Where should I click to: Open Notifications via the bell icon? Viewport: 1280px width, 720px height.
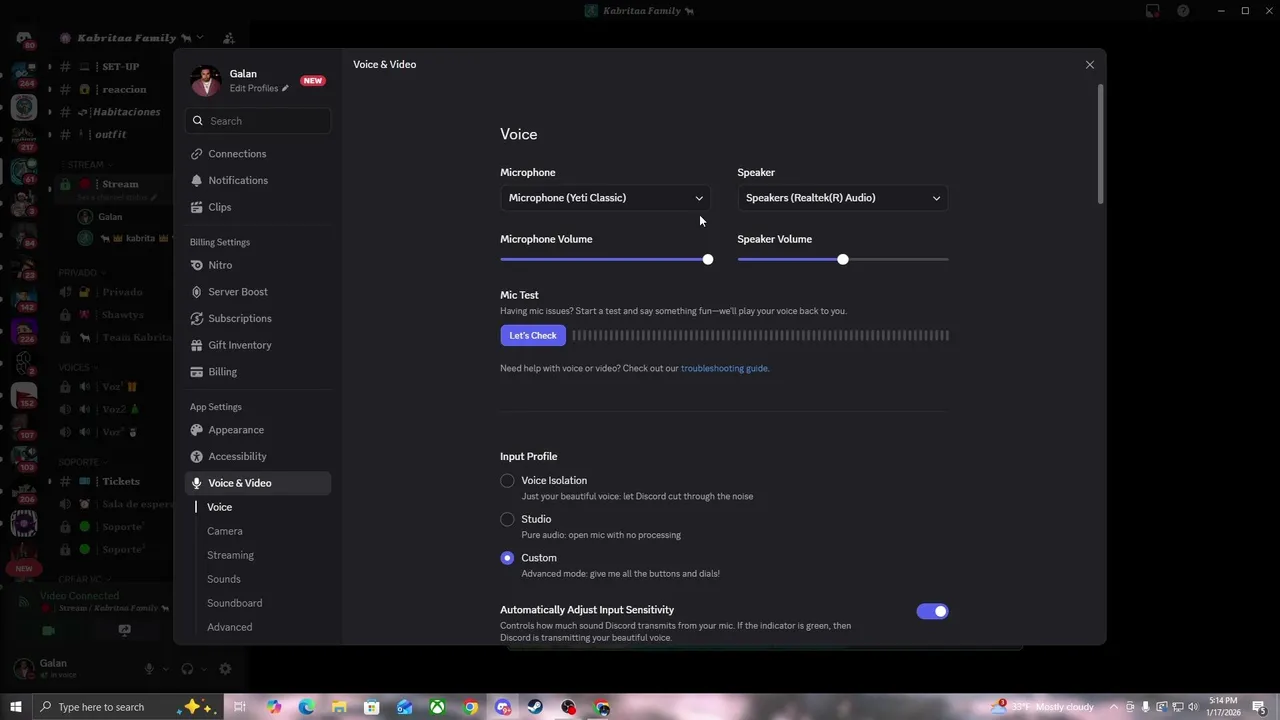(197, 180)
